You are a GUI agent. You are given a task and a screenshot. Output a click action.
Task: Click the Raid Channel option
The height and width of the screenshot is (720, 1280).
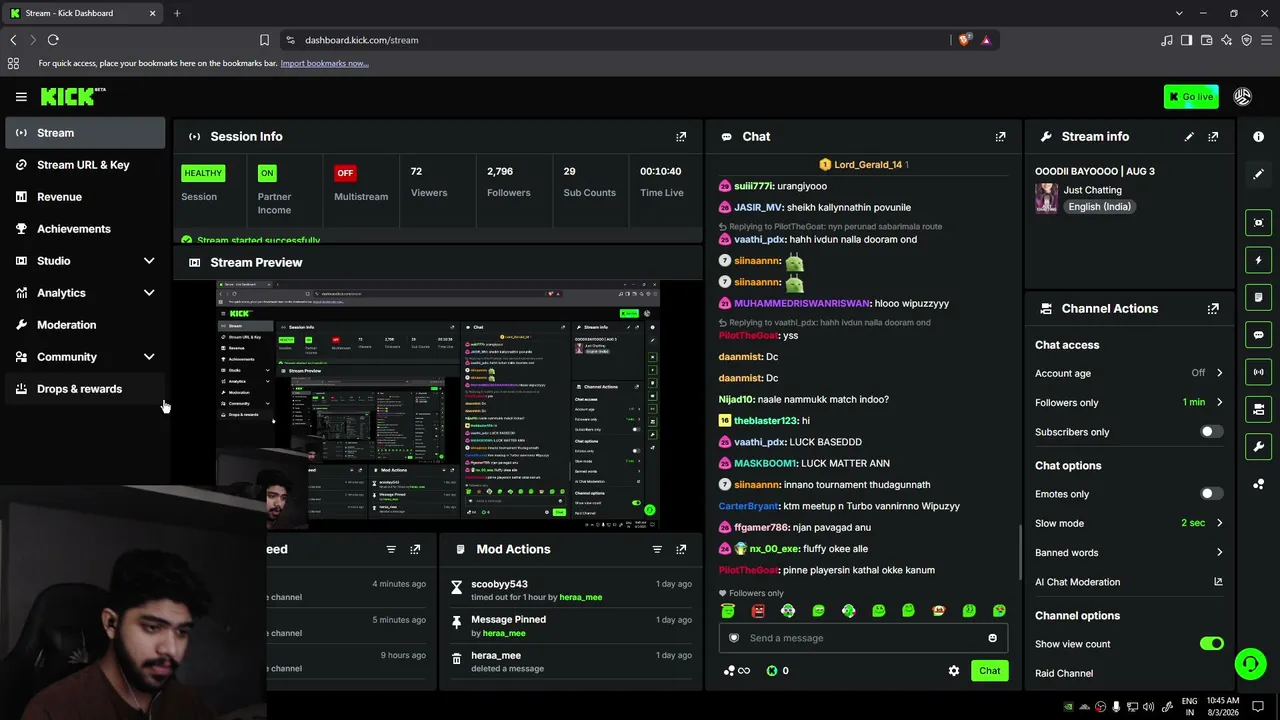[x=1064, y=673]
